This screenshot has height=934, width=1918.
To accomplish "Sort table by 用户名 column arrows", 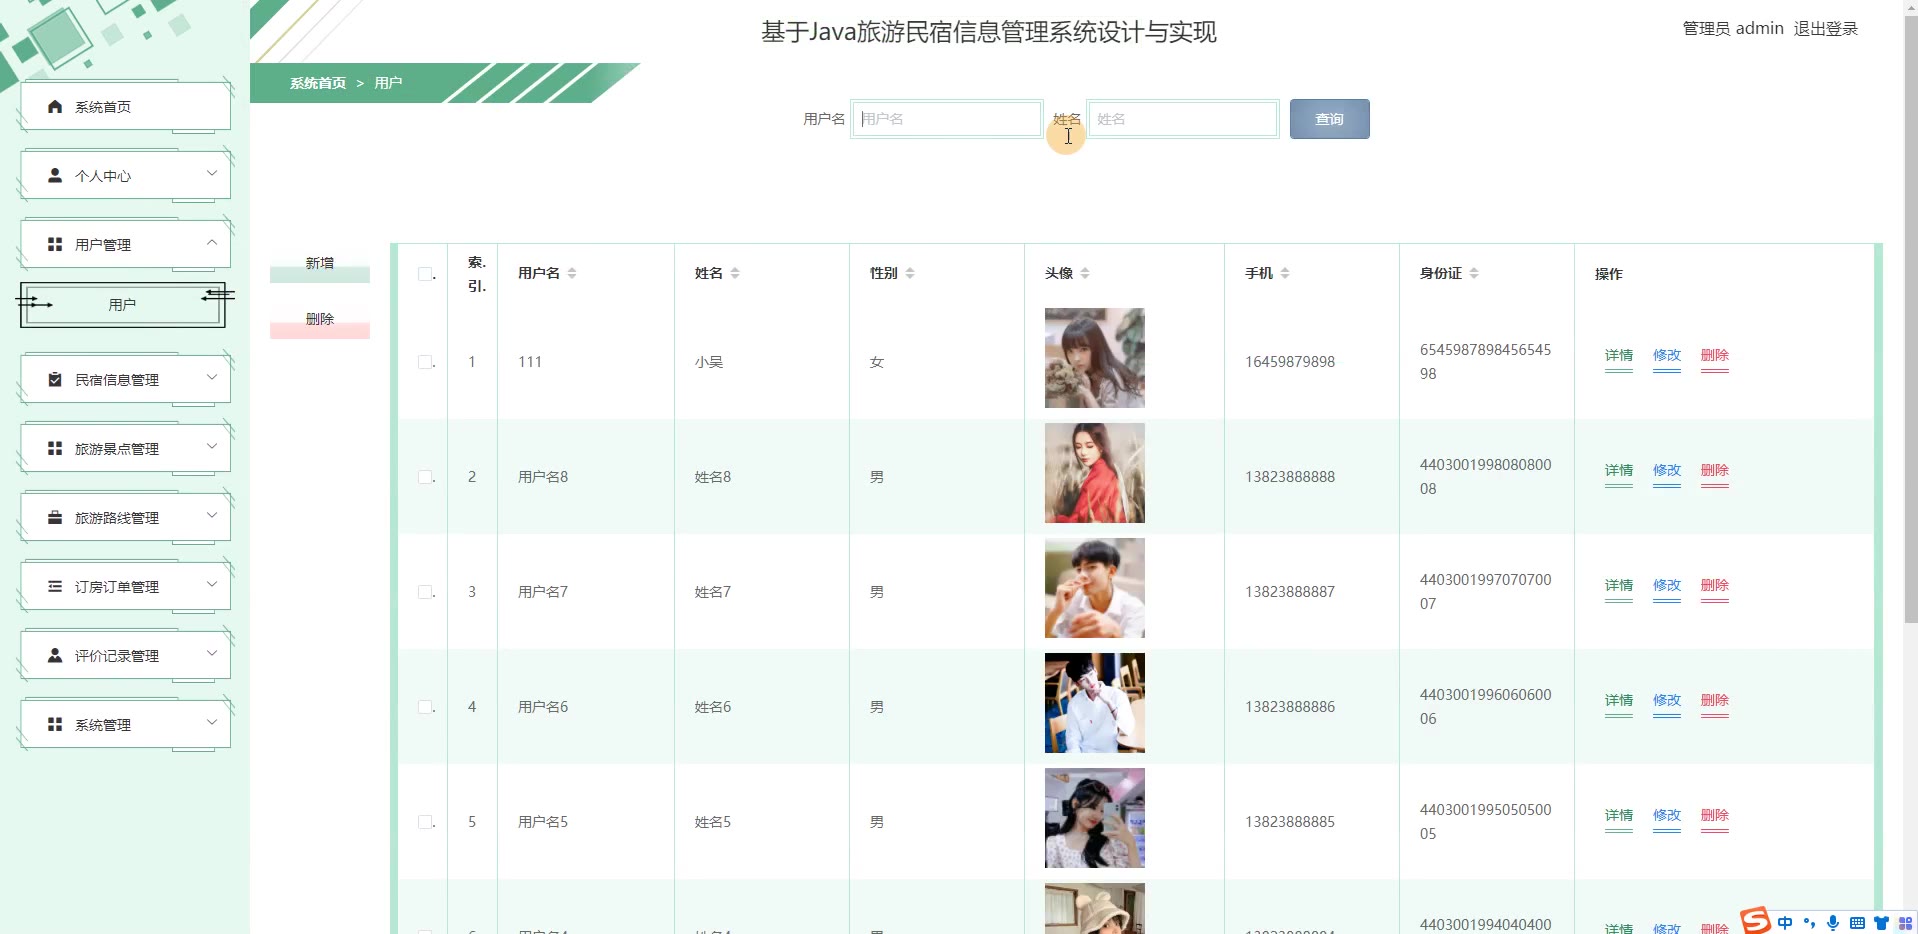I will coord(572,273).
